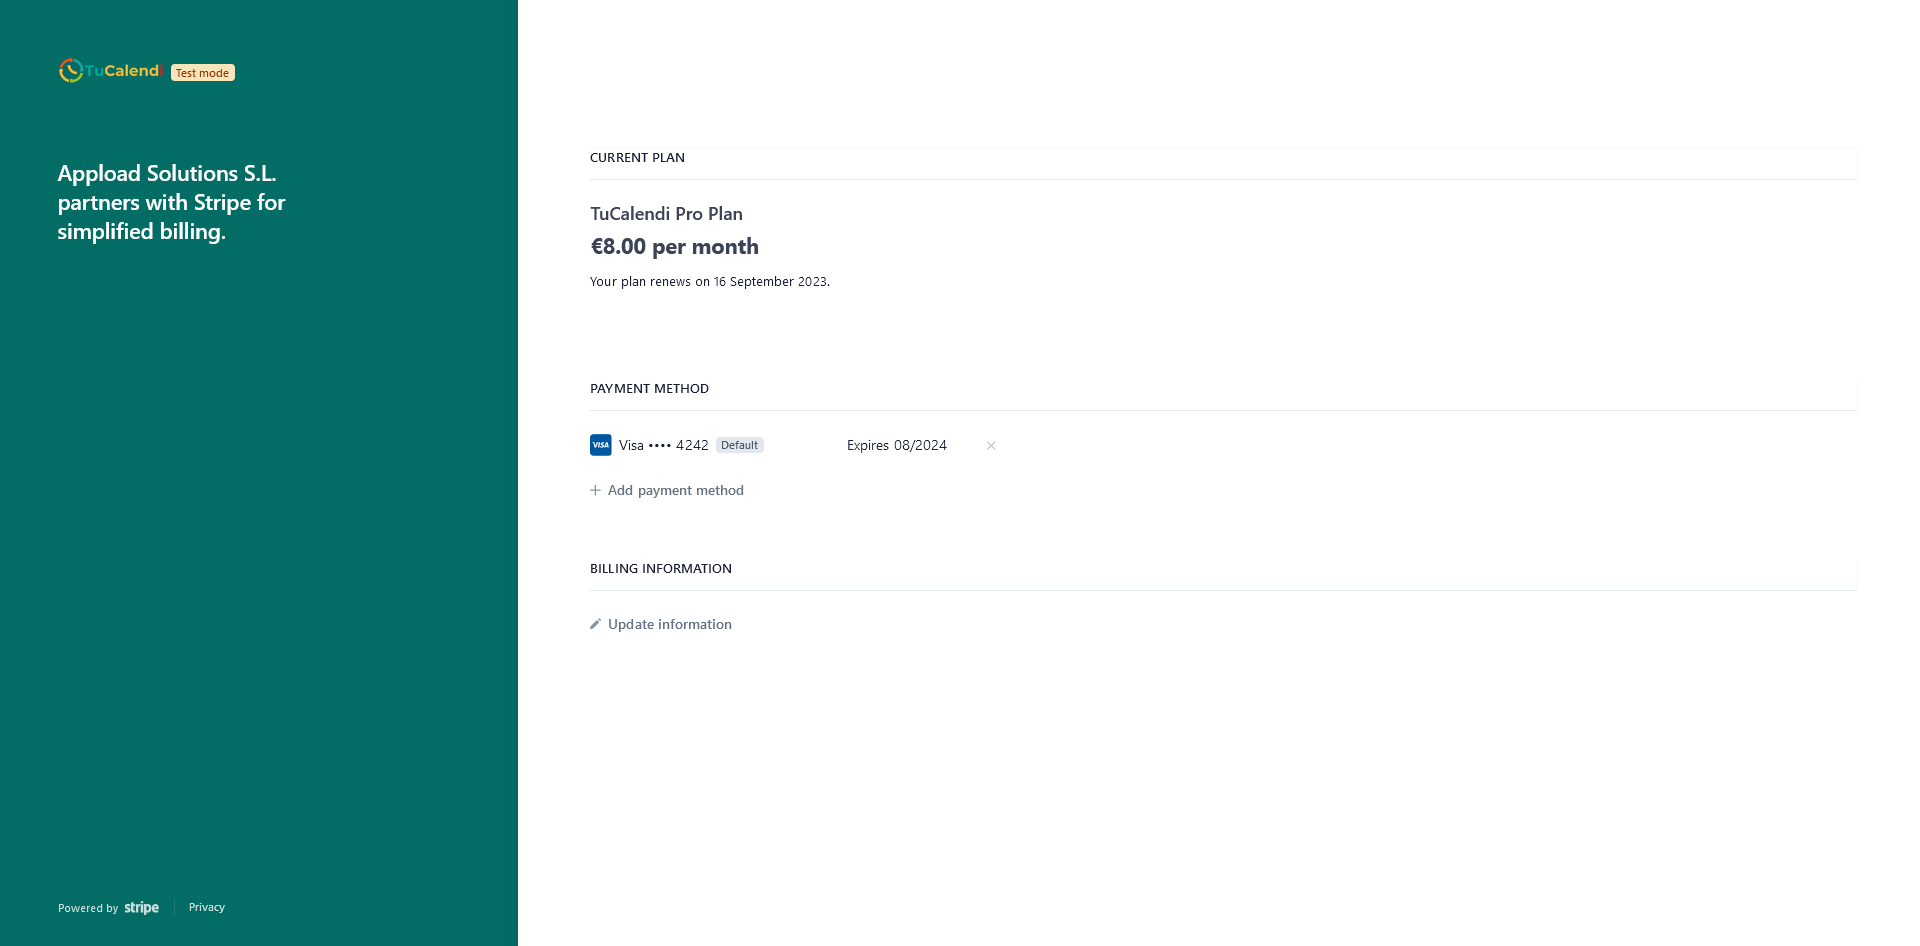Click the Appload Solutions S.L. partner message

[172, 202]
